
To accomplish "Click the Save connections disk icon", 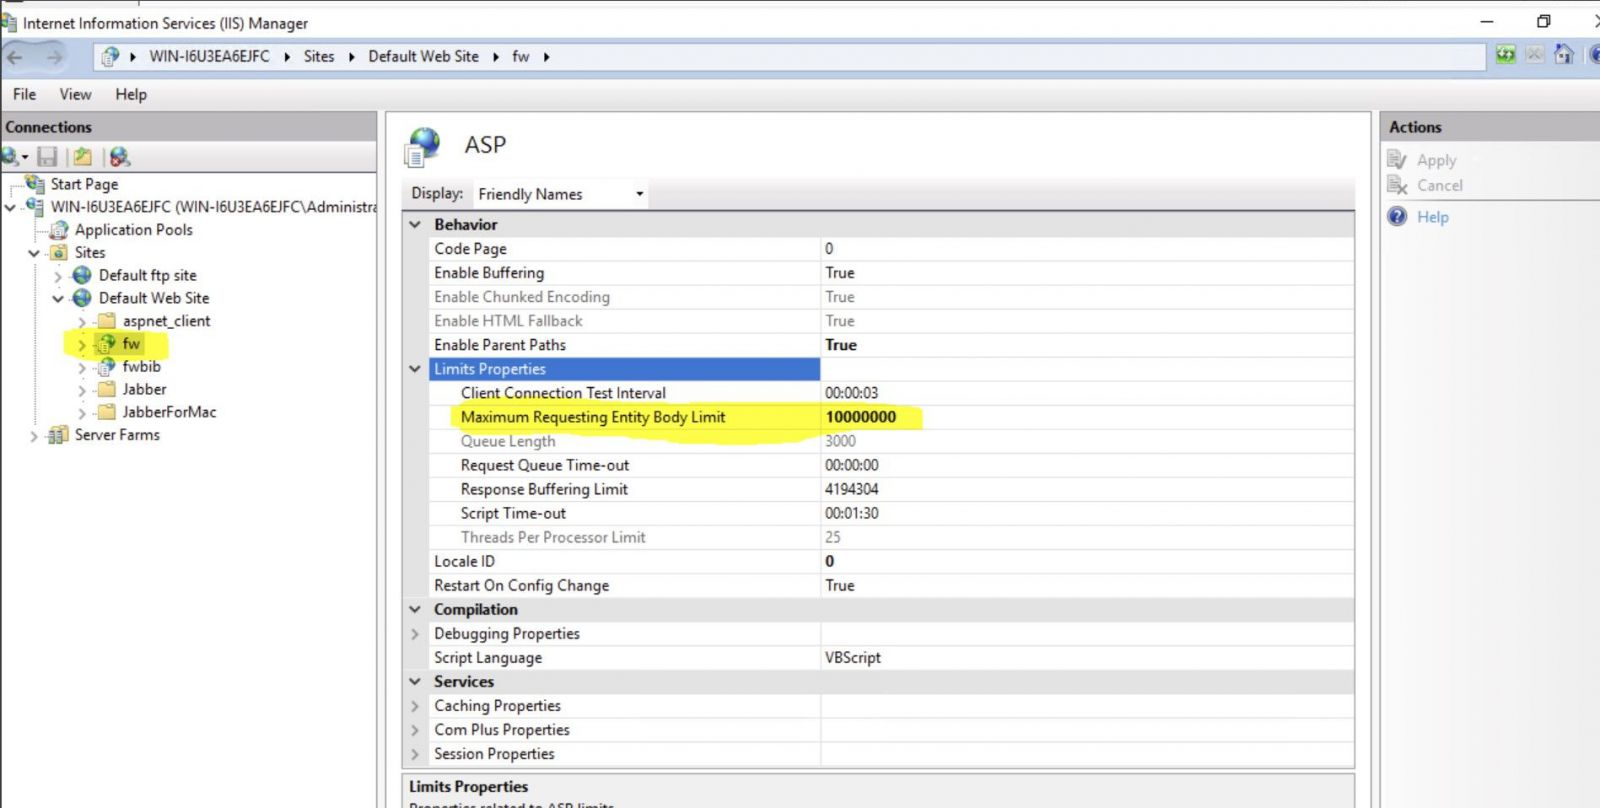I will click(x=47, y=157).
